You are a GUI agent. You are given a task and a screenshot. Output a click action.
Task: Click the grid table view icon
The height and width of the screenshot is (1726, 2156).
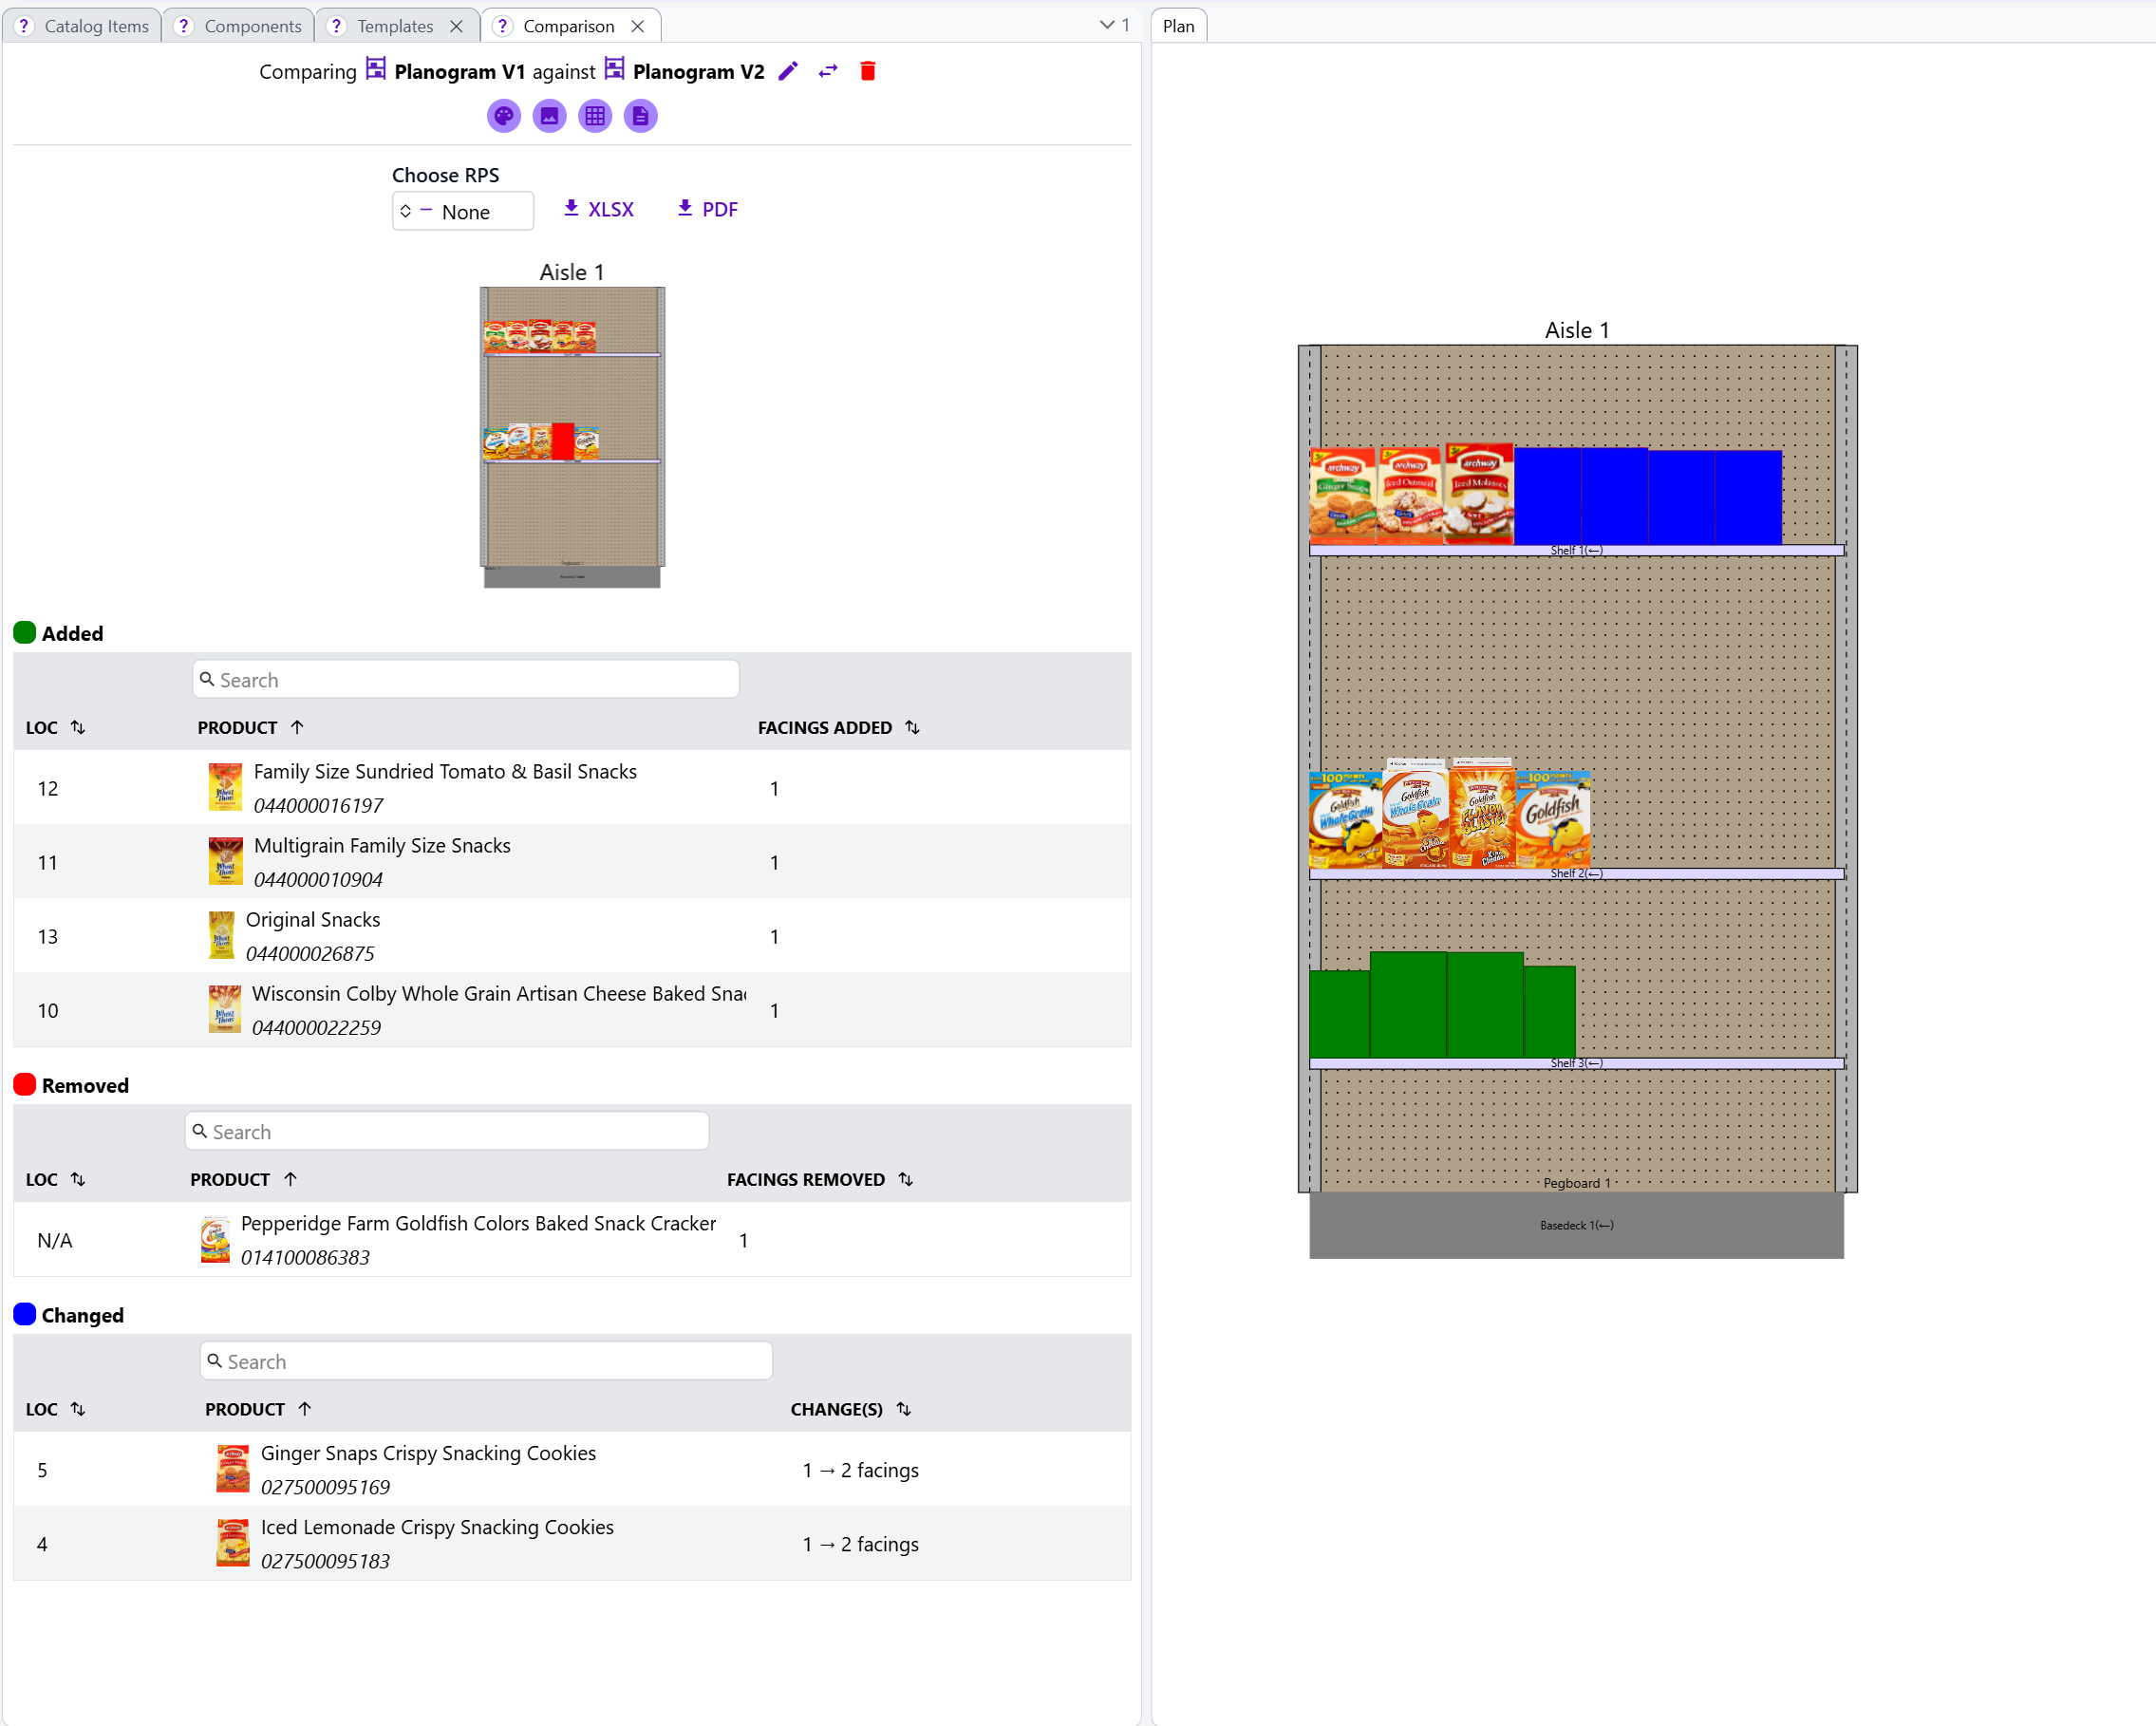(x=595, y=116)
